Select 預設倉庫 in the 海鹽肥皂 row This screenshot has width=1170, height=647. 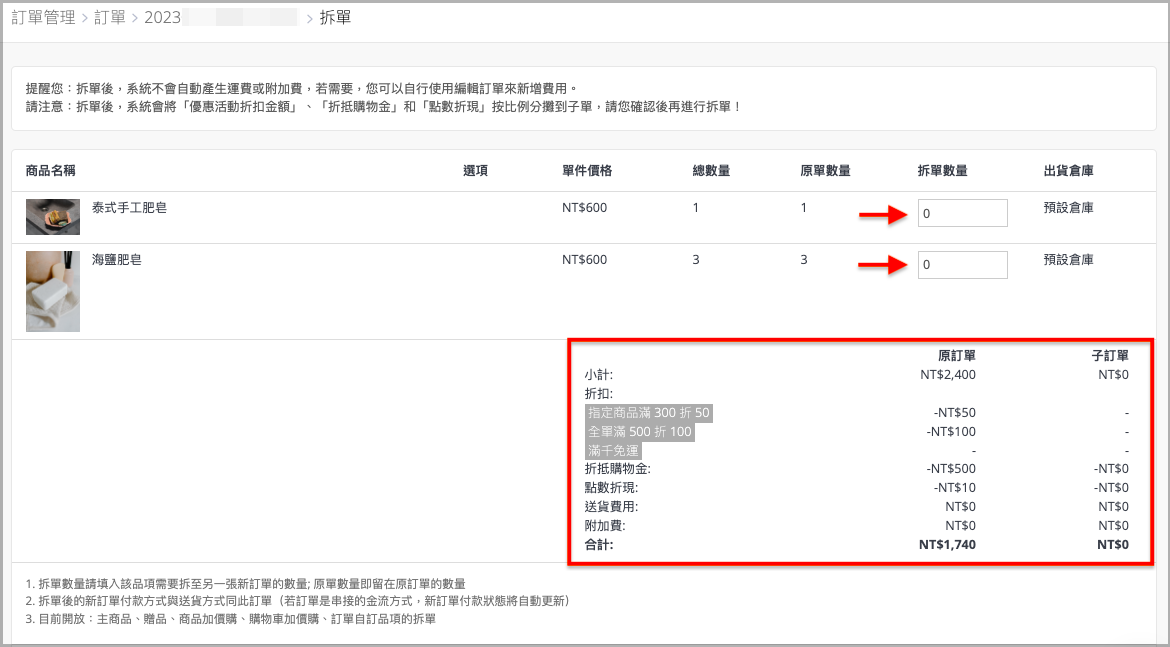click(1068, 260)
